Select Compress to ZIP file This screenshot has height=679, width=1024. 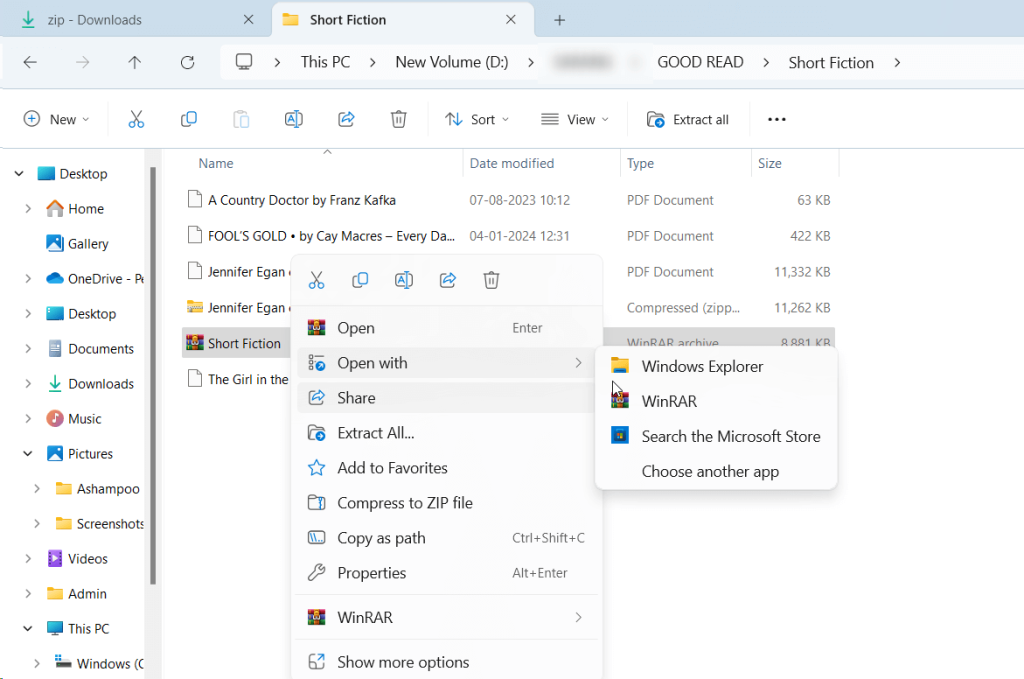pyautogui.click(x=404, y=503)
